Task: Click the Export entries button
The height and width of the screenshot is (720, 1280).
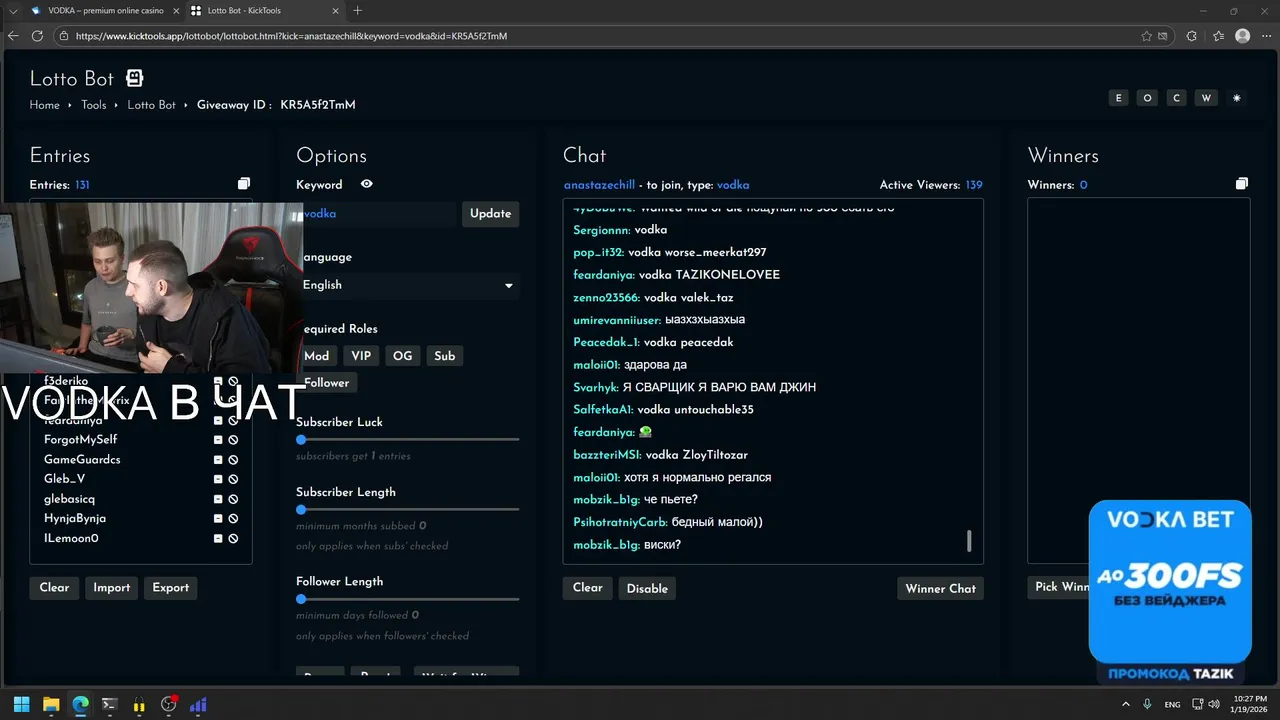Action: (170, 588)
